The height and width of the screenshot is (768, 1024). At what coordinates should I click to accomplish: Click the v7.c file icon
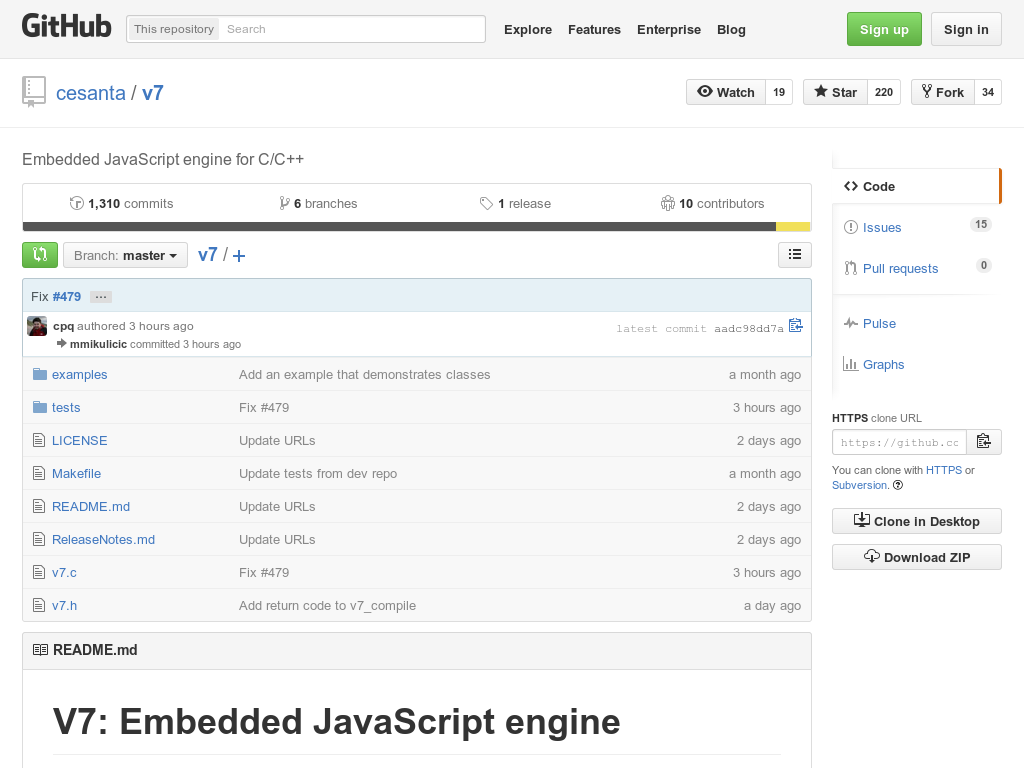tap(39, 573)
